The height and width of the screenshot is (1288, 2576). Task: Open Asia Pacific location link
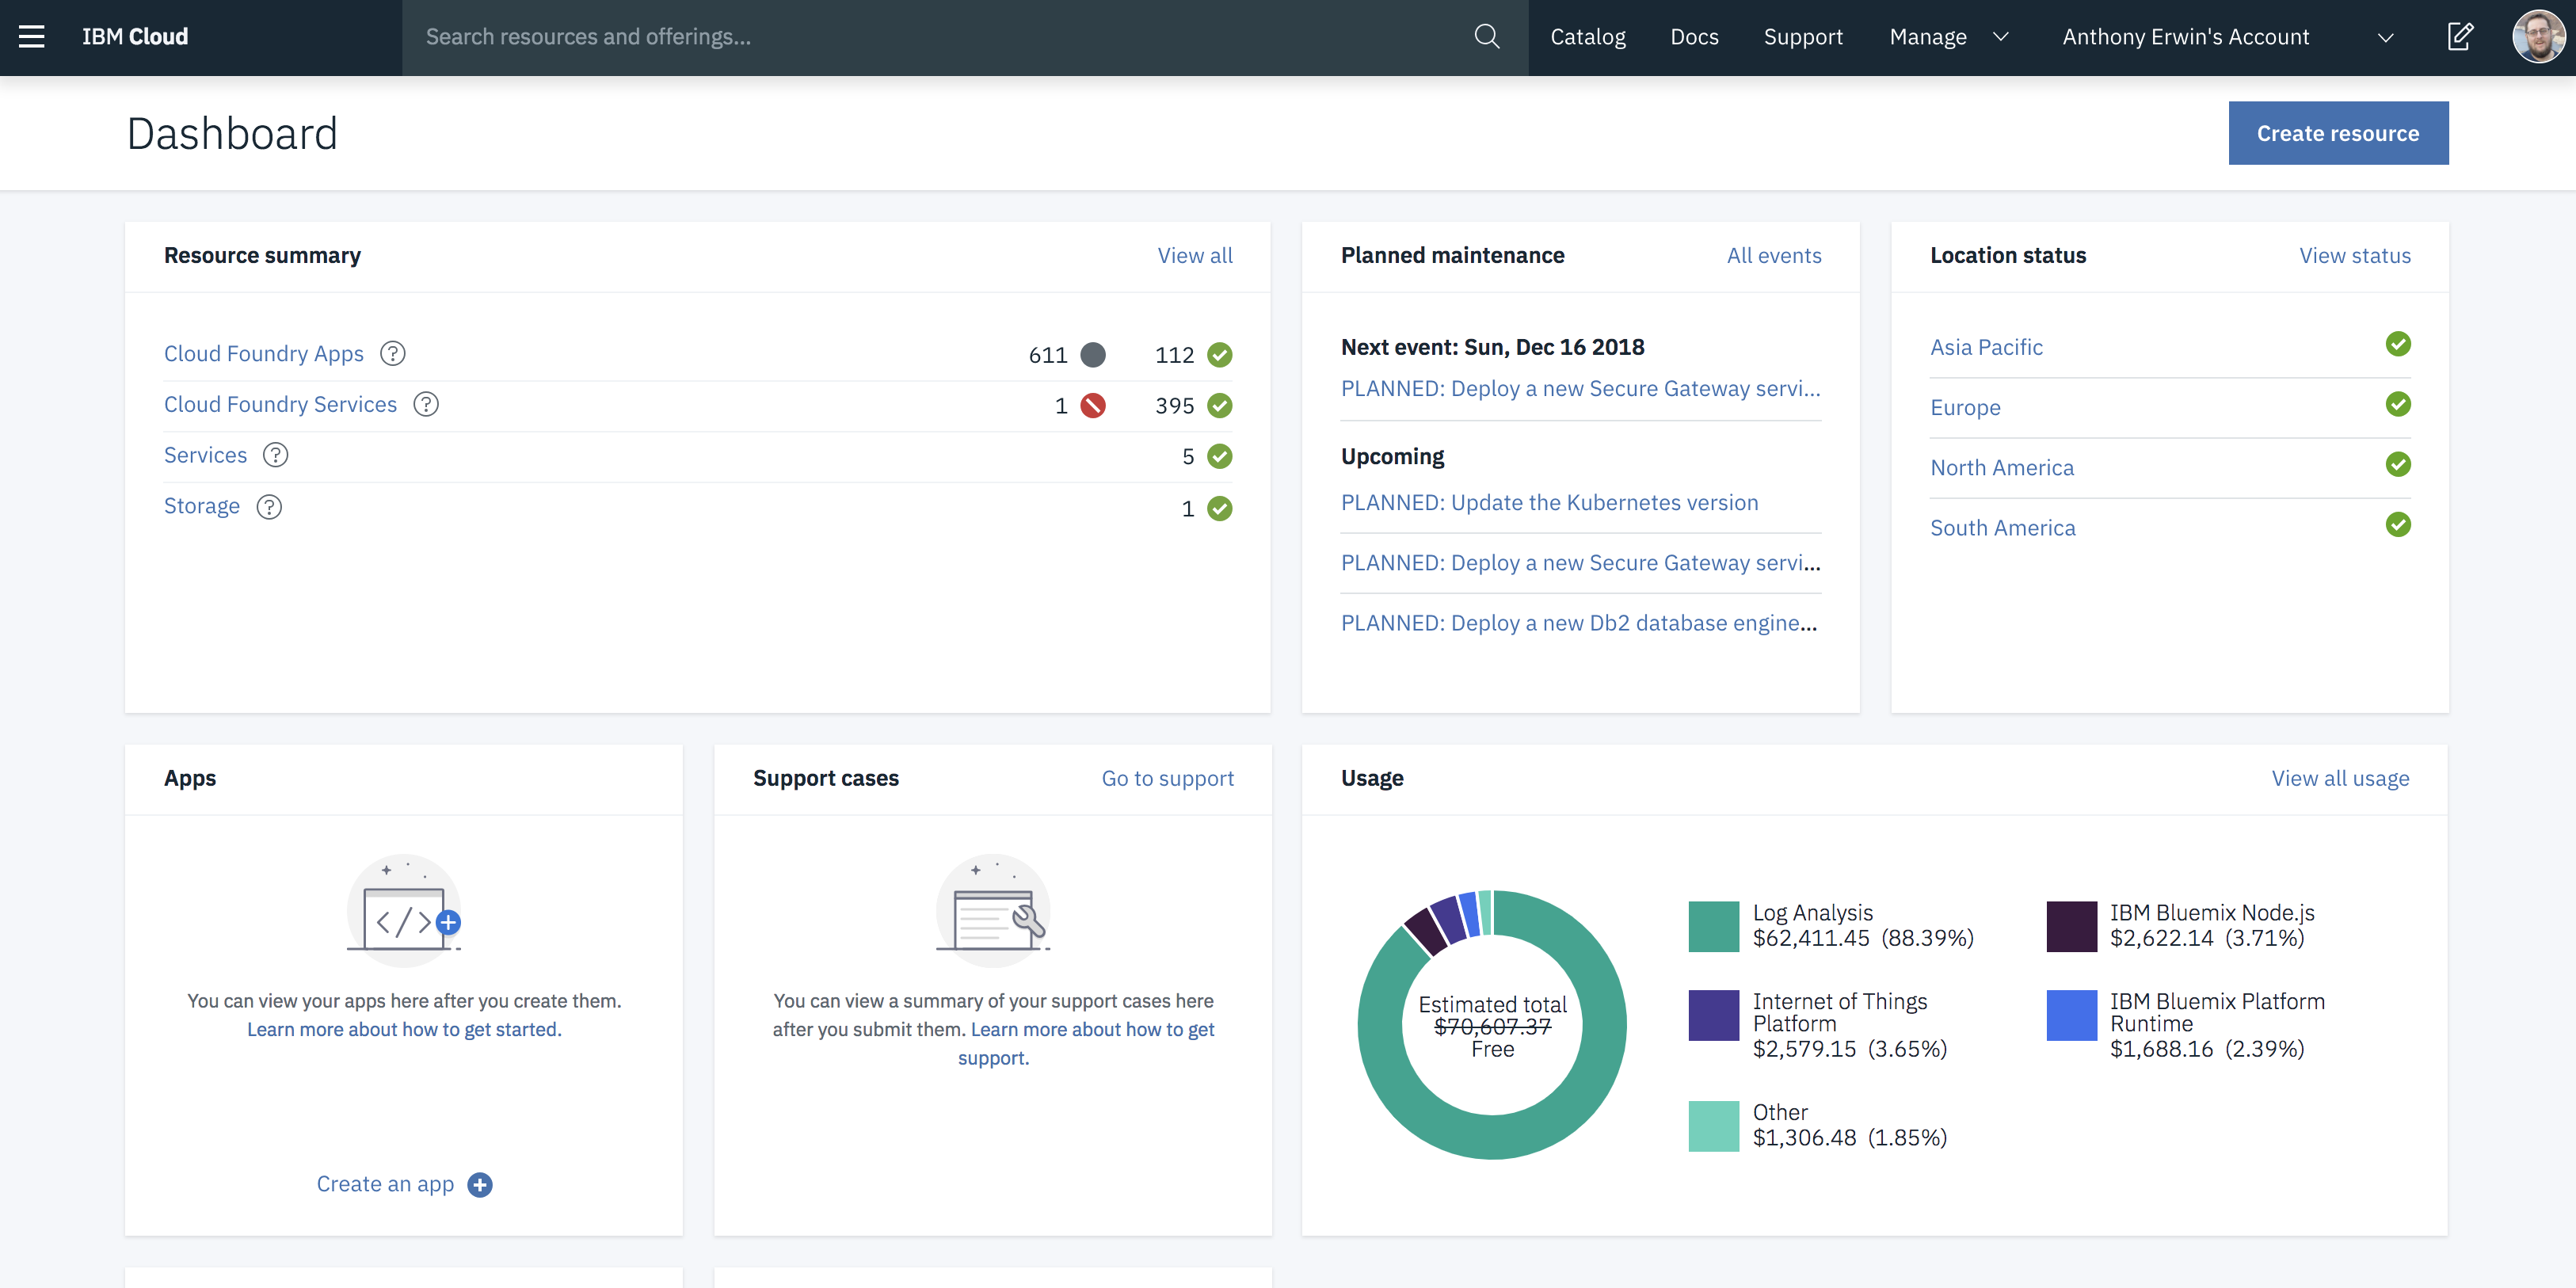coord(1986,348)
